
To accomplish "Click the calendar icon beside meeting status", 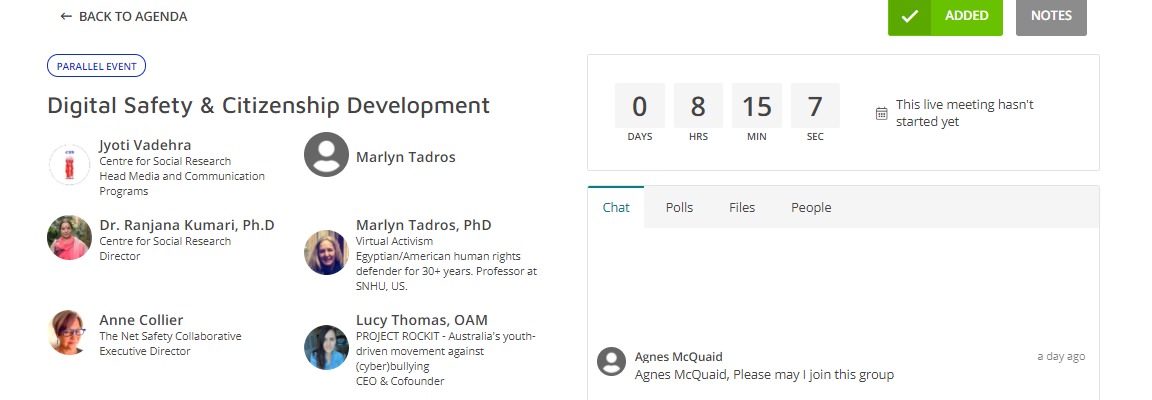I will [x=882, y=113].
